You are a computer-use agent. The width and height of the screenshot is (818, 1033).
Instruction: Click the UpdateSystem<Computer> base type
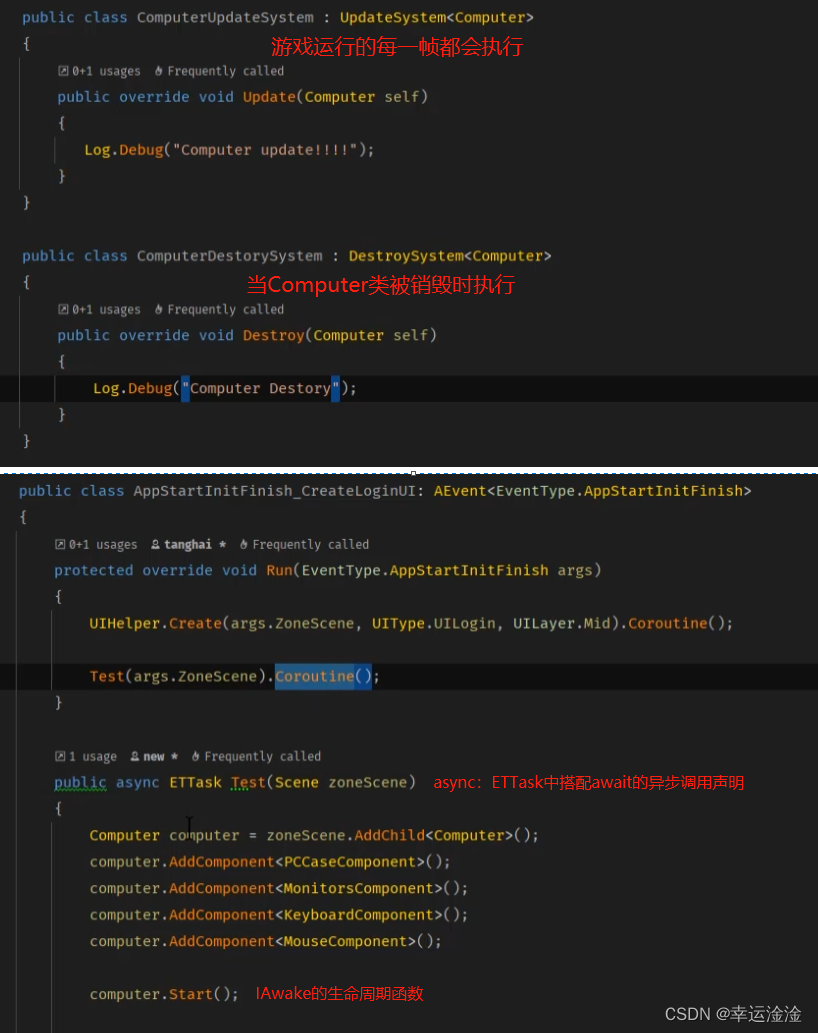coord(437,18)
